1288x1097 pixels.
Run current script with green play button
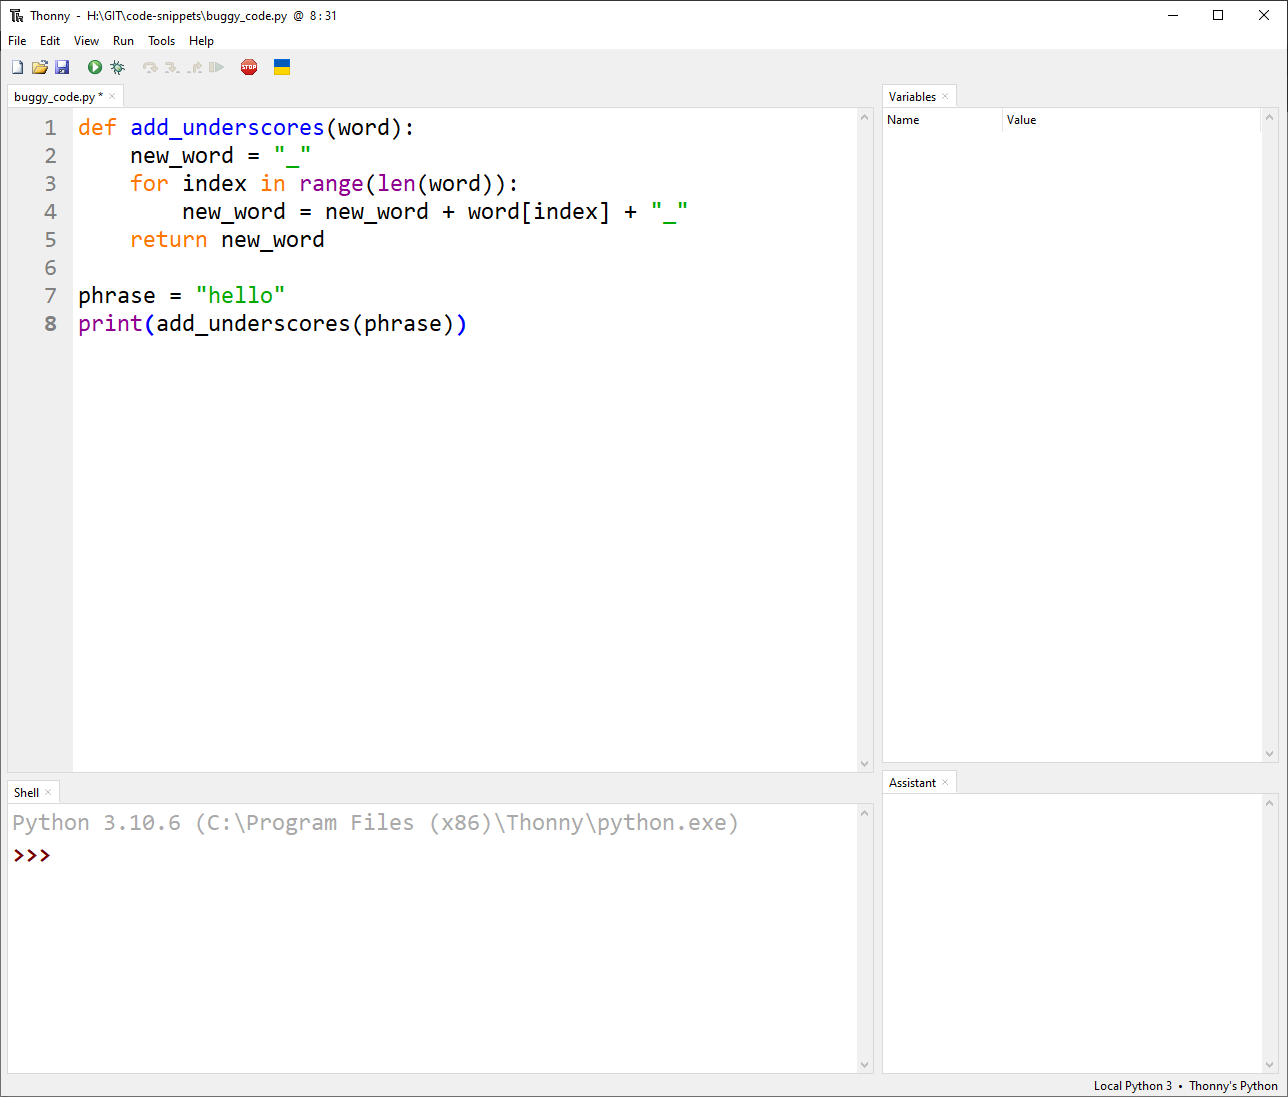pyautogui.click(x=95, y=67)
